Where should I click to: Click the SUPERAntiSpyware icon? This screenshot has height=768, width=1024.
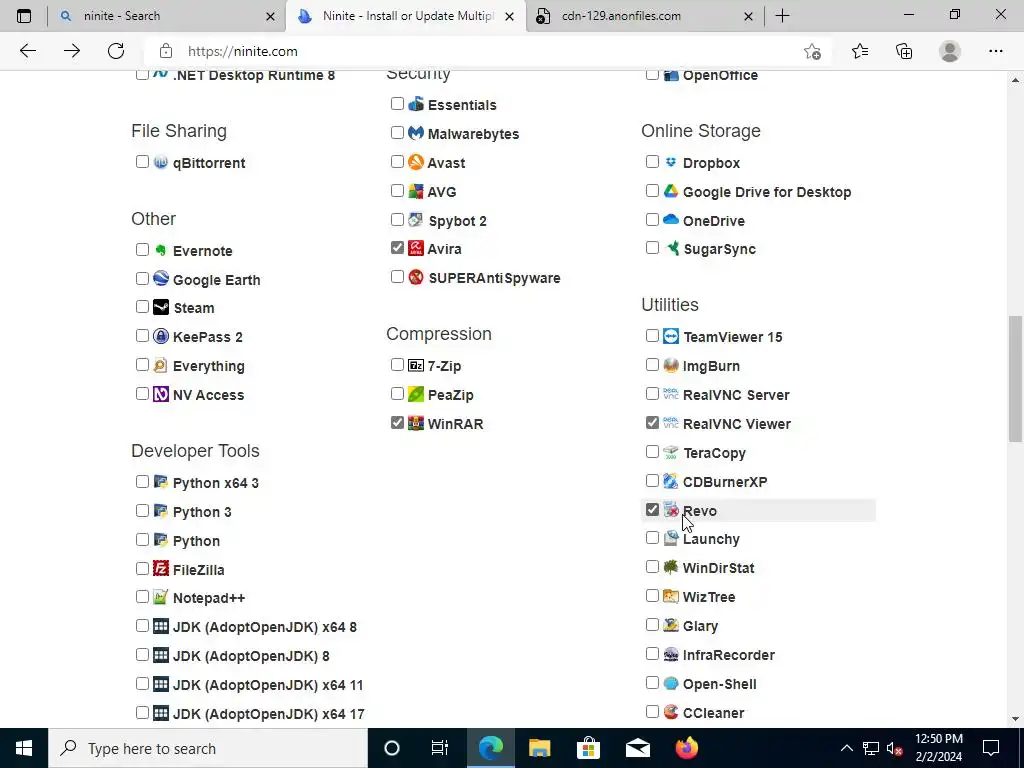pos(416,277)
